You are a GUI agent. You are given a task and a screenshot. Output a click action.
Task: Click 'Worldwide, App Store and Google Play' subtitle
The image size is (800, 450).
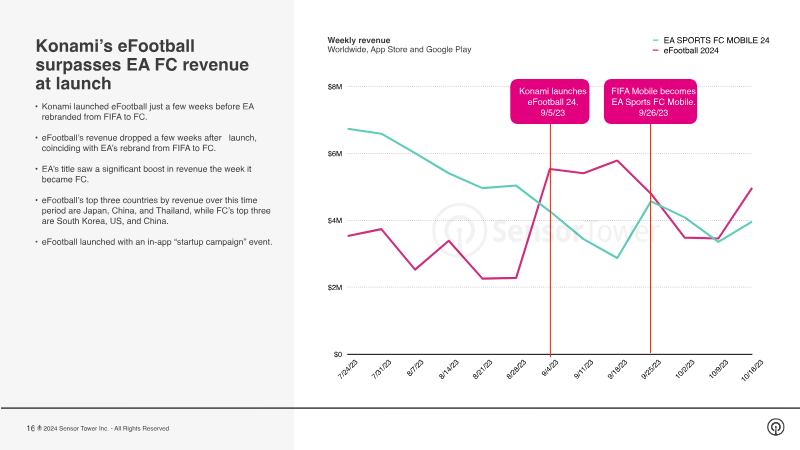tap(399, 49)
